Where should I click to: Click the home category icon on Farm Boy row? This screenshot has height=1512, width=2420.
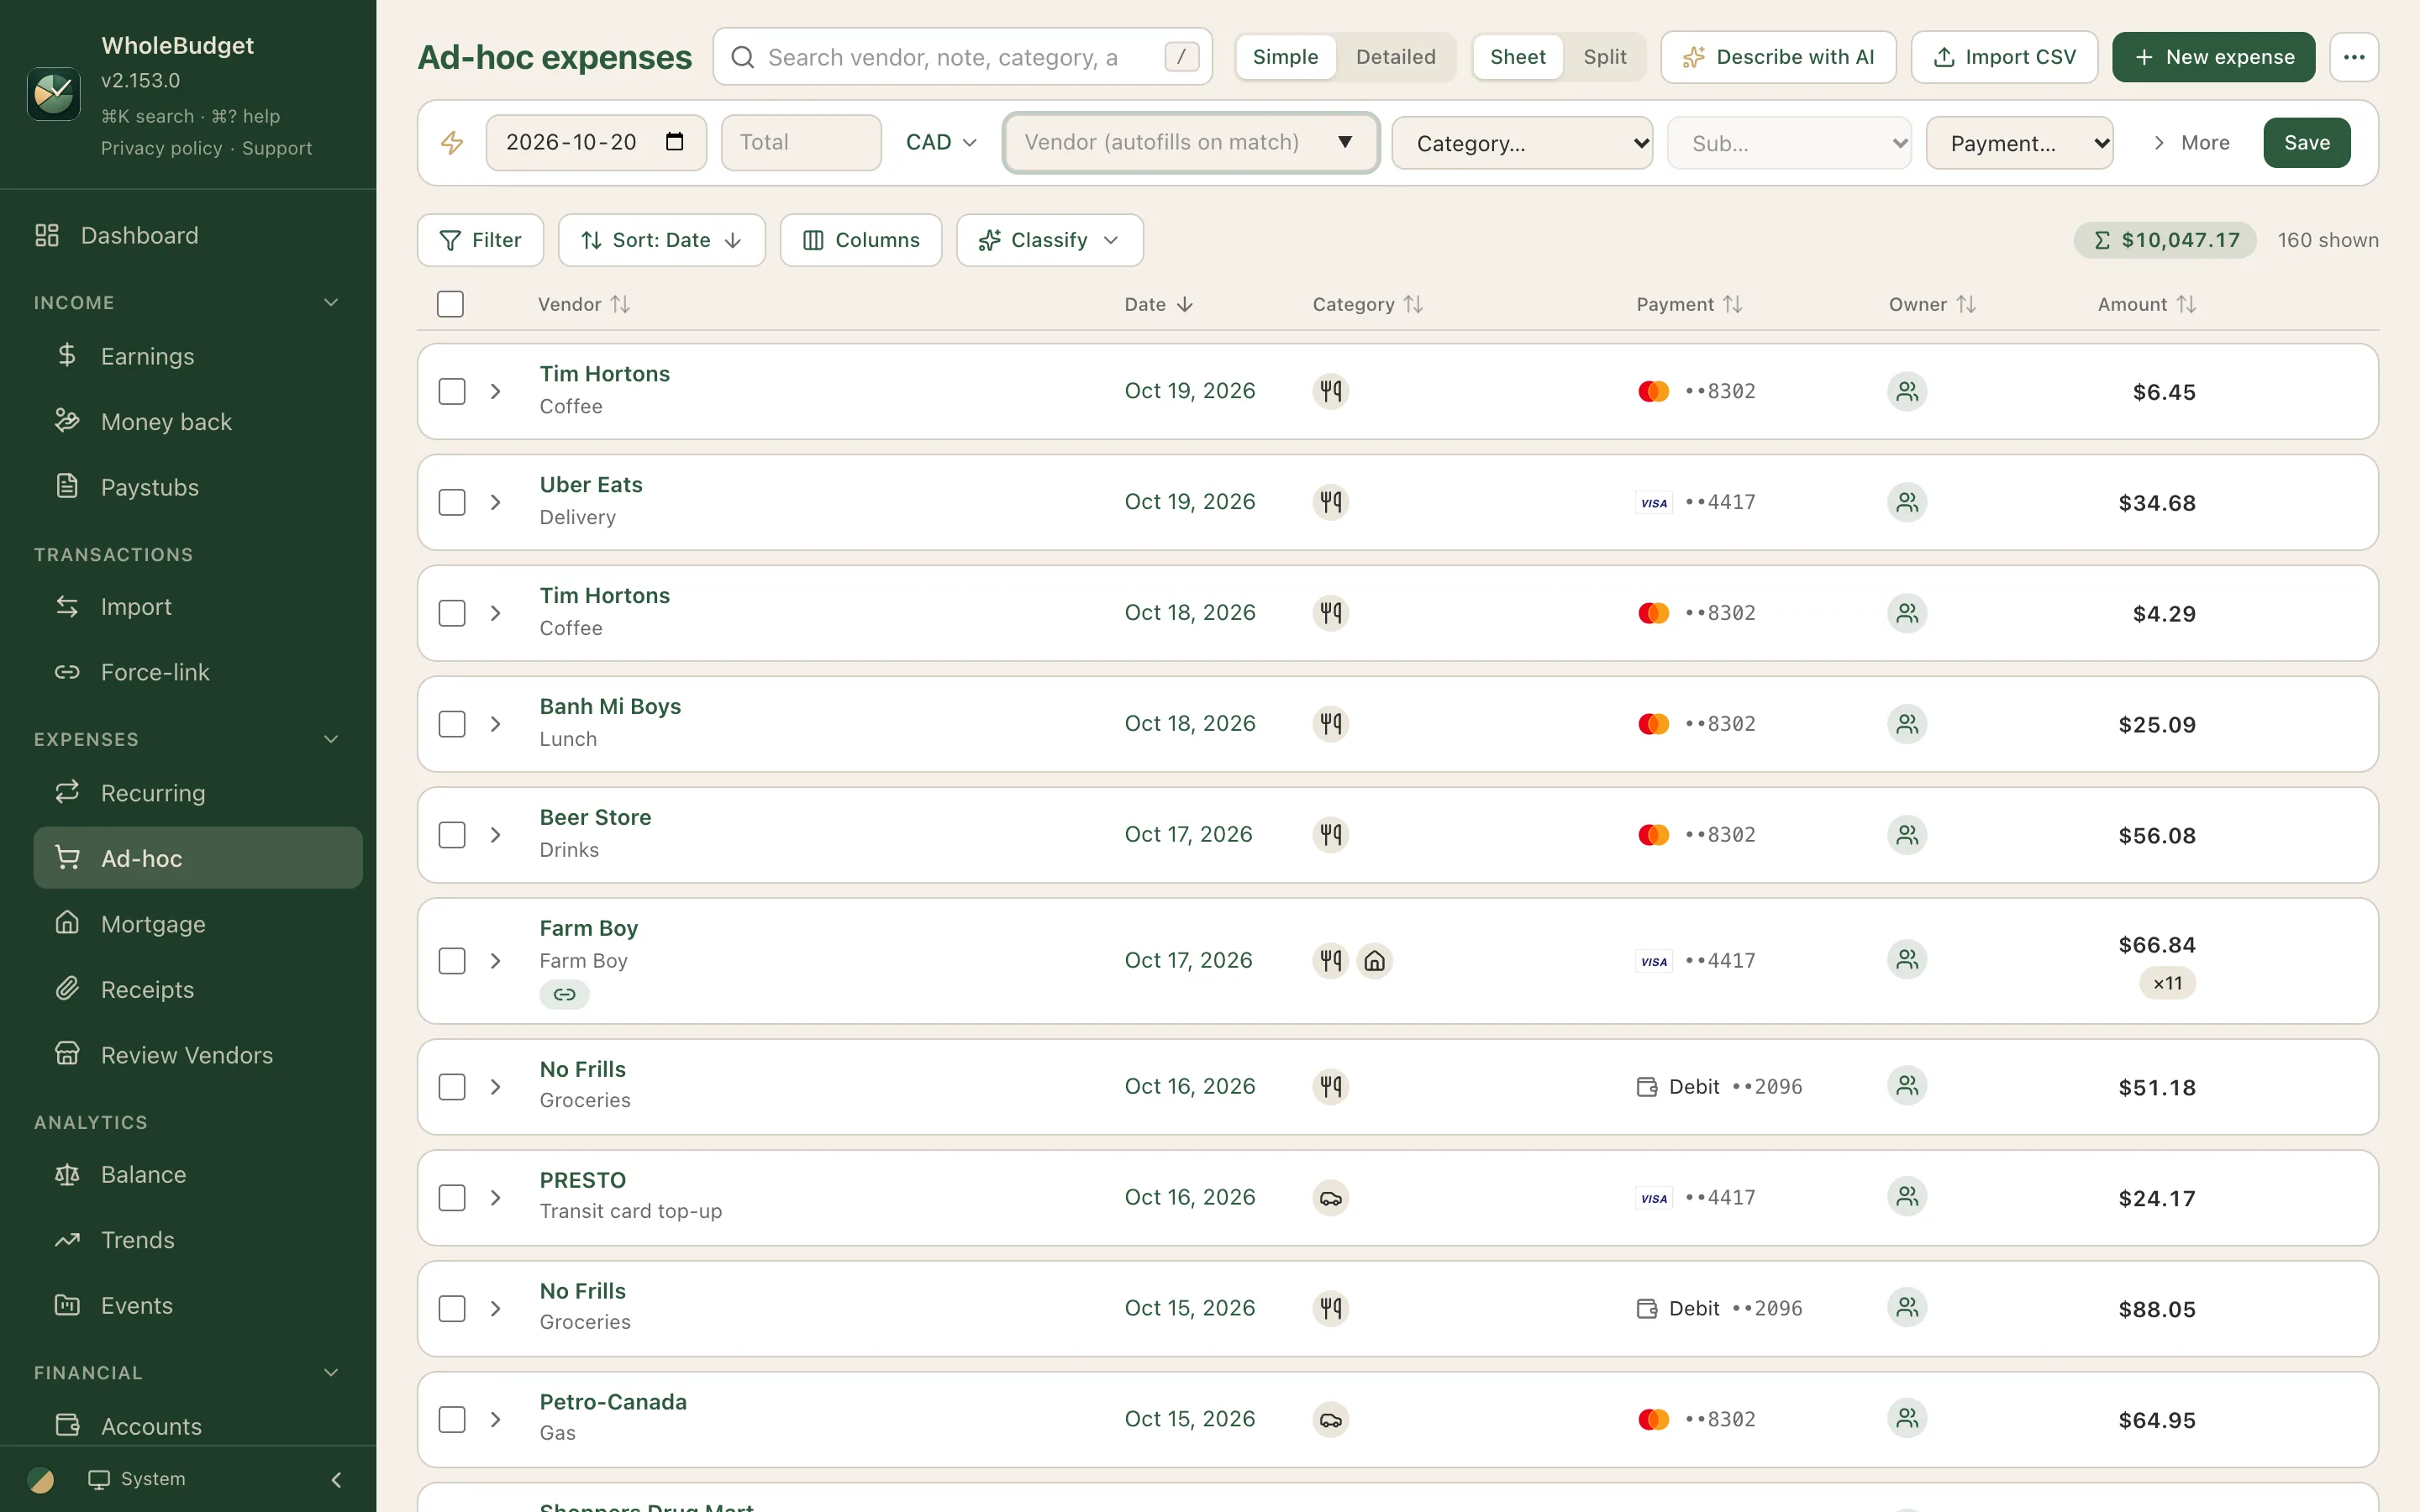(x=1375, y=961)
